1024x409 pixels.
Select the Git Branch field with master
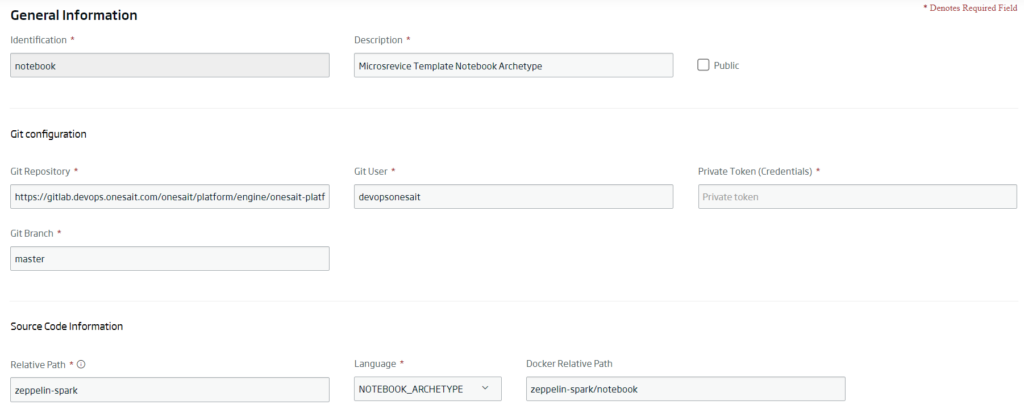(170, 259)
